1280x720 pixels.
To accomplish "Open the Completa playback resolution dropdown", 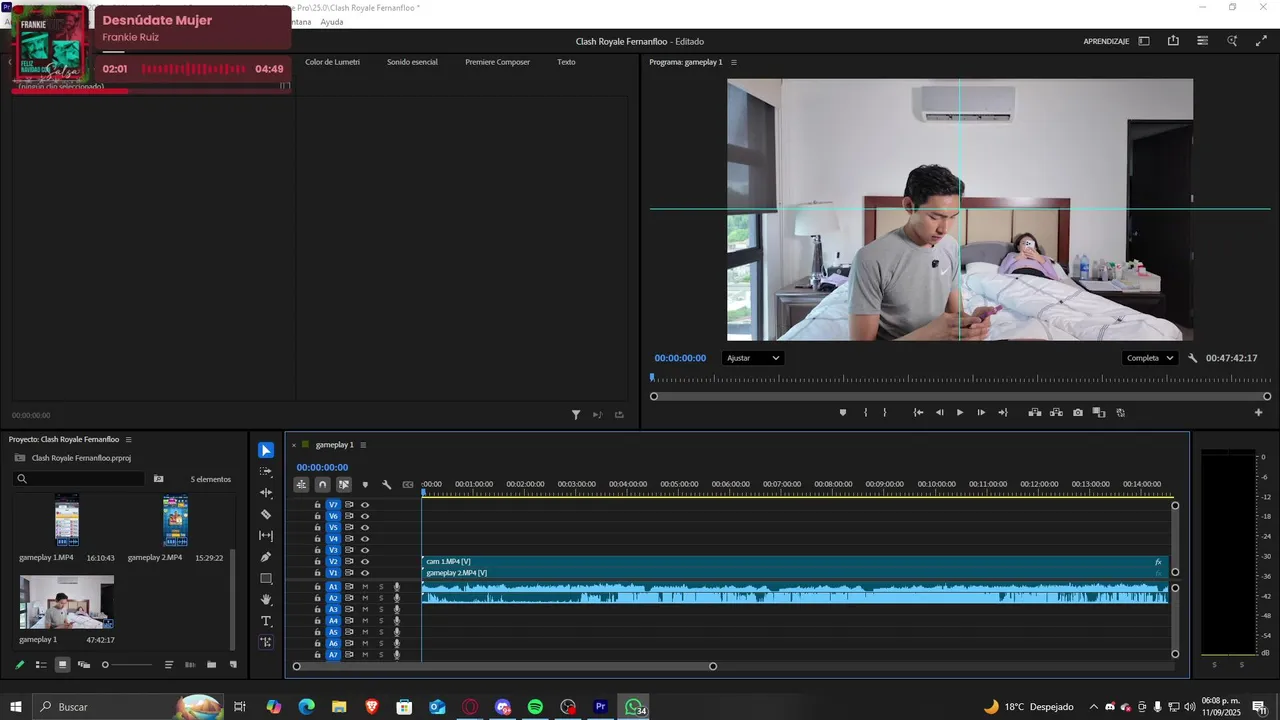I will (x=1150, y=358).
